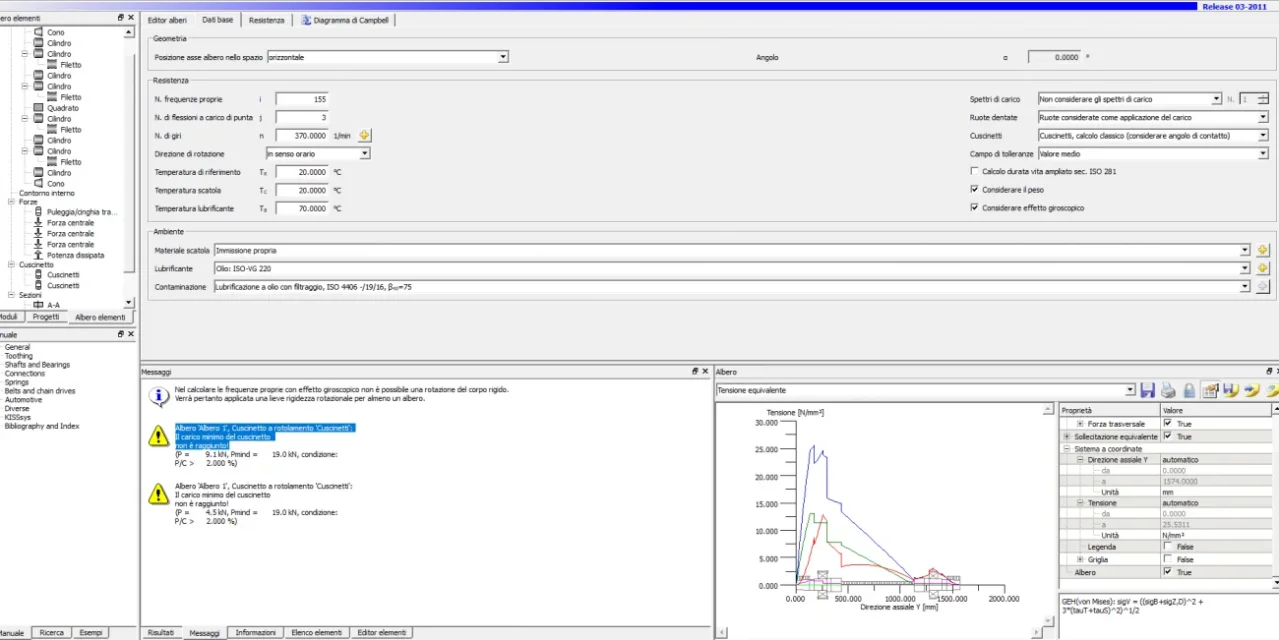Click the save diagram floppy disk icon
Viewport: 1279px width, 640px height.
coord(1147,390)
